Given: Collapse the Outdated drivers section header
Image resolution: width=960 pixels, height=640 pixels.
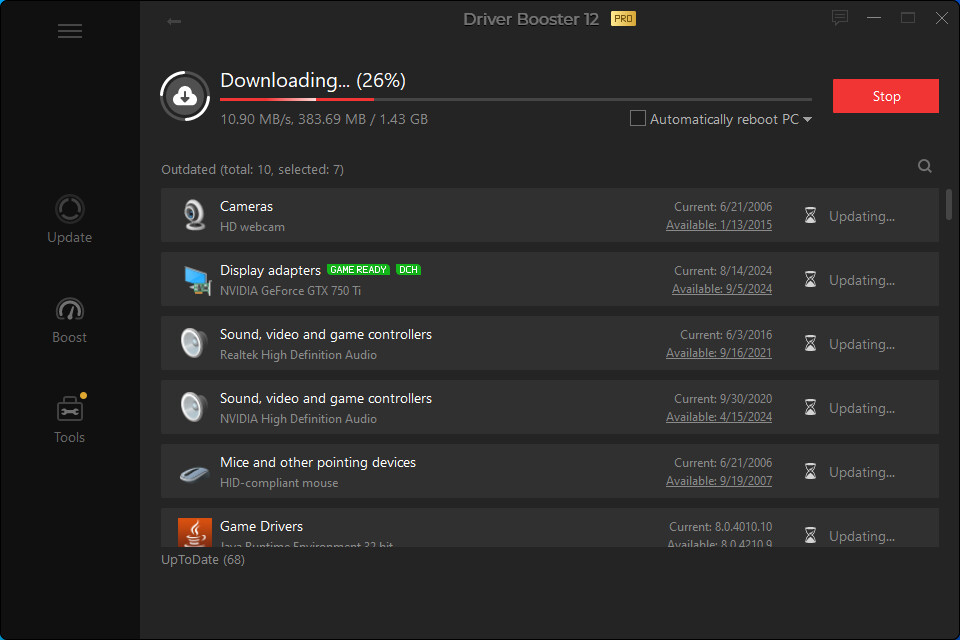Looking at the screenshot, I should tap(252, 170).
